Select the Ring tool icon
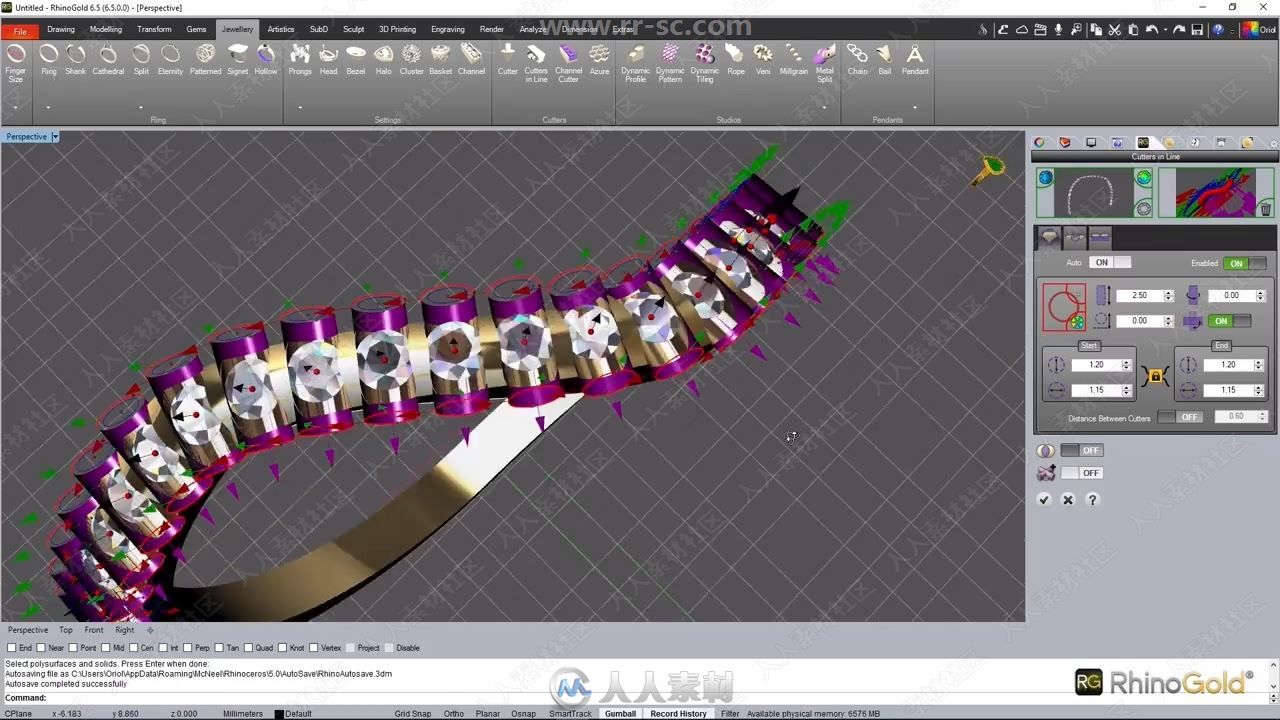Screen dimensions: 1280x720 (x=49, y=60)
